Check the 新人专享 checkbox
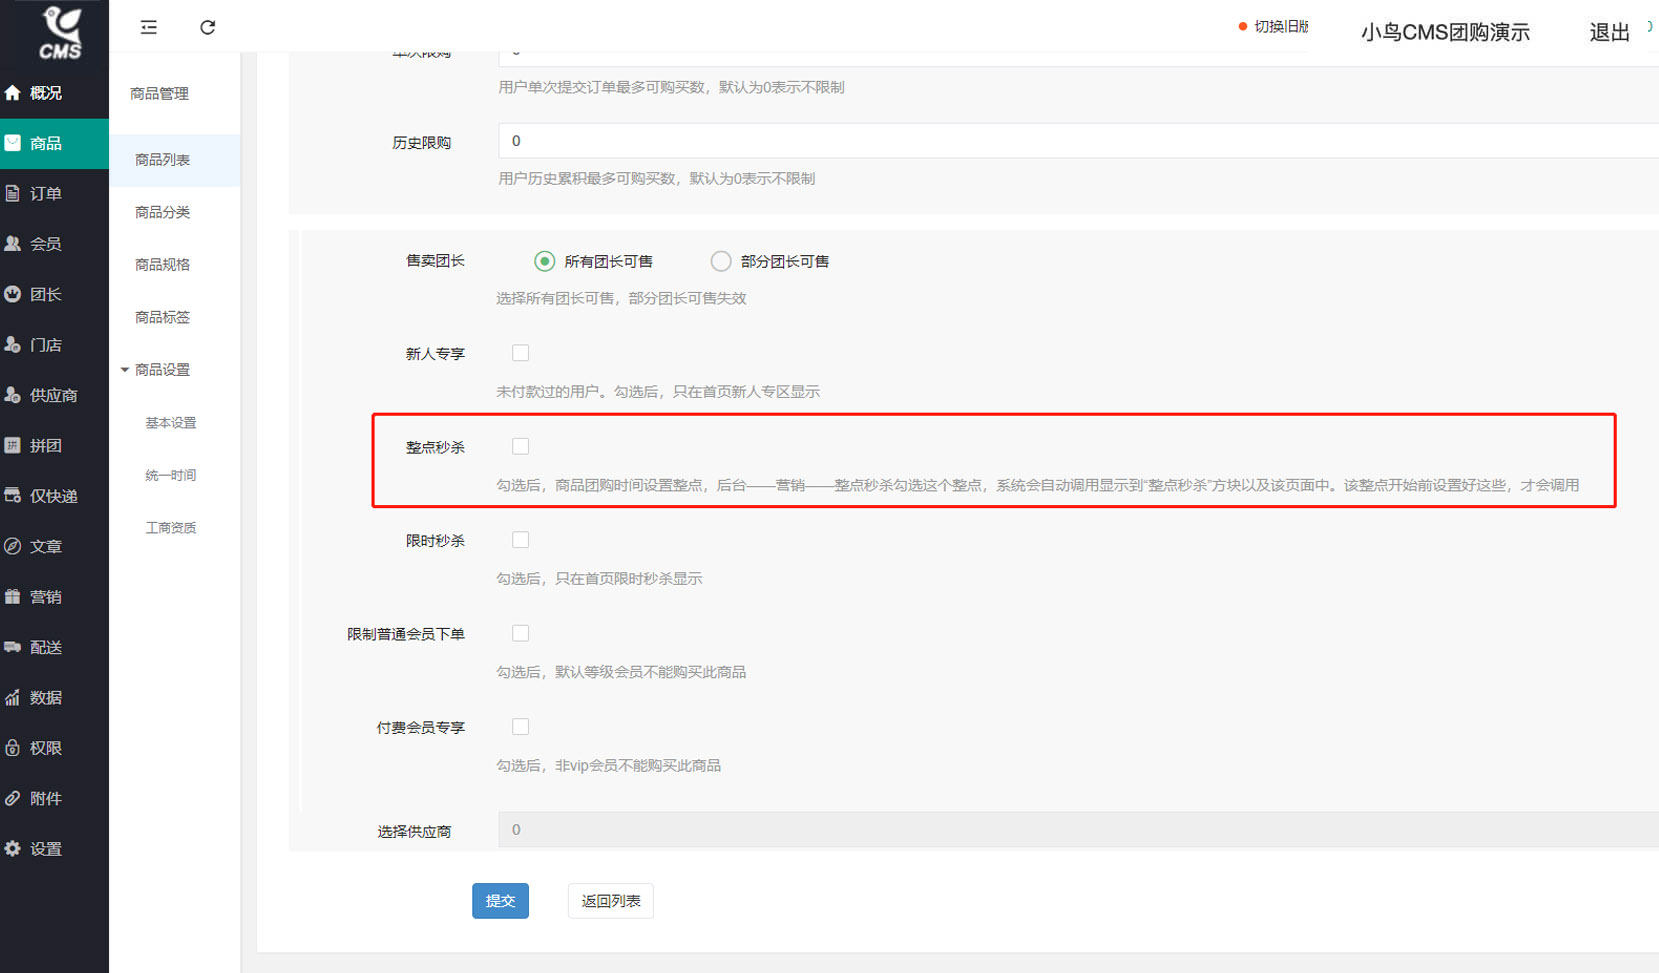1659x973 pixels. coord(520,353)
